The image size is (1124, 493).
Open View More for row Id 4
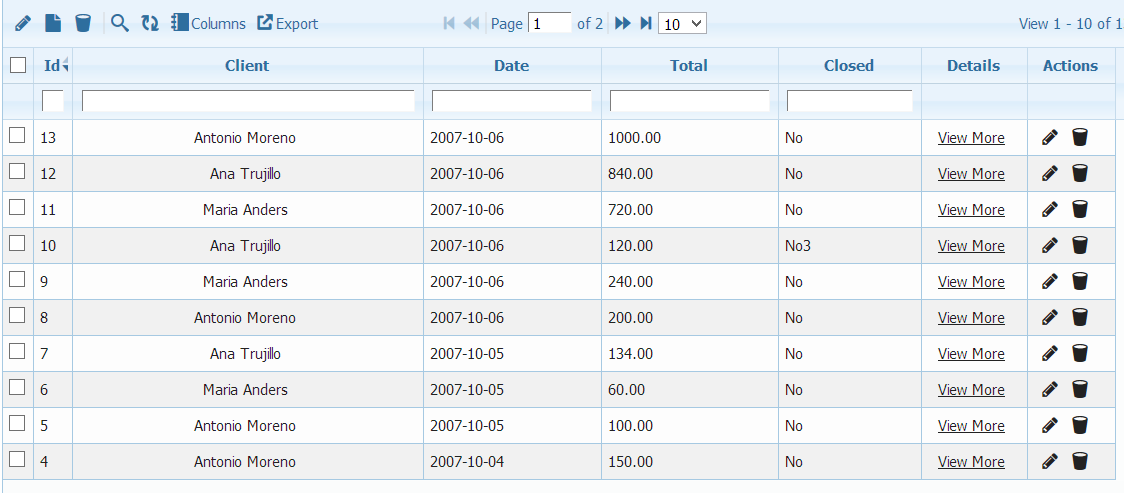(x=971, y=462)
